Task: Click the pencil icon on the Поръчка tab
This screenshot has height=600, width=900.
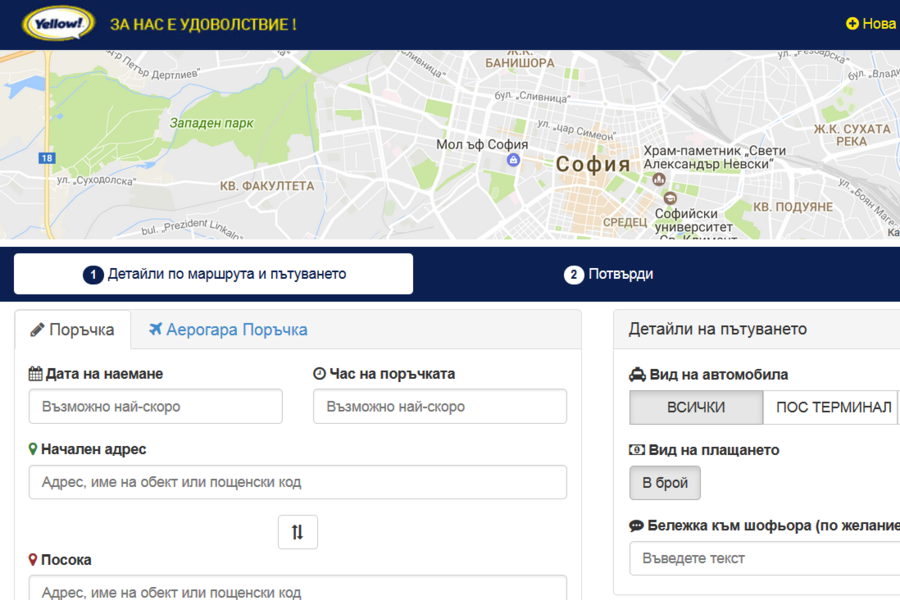Action: point(38,328)
